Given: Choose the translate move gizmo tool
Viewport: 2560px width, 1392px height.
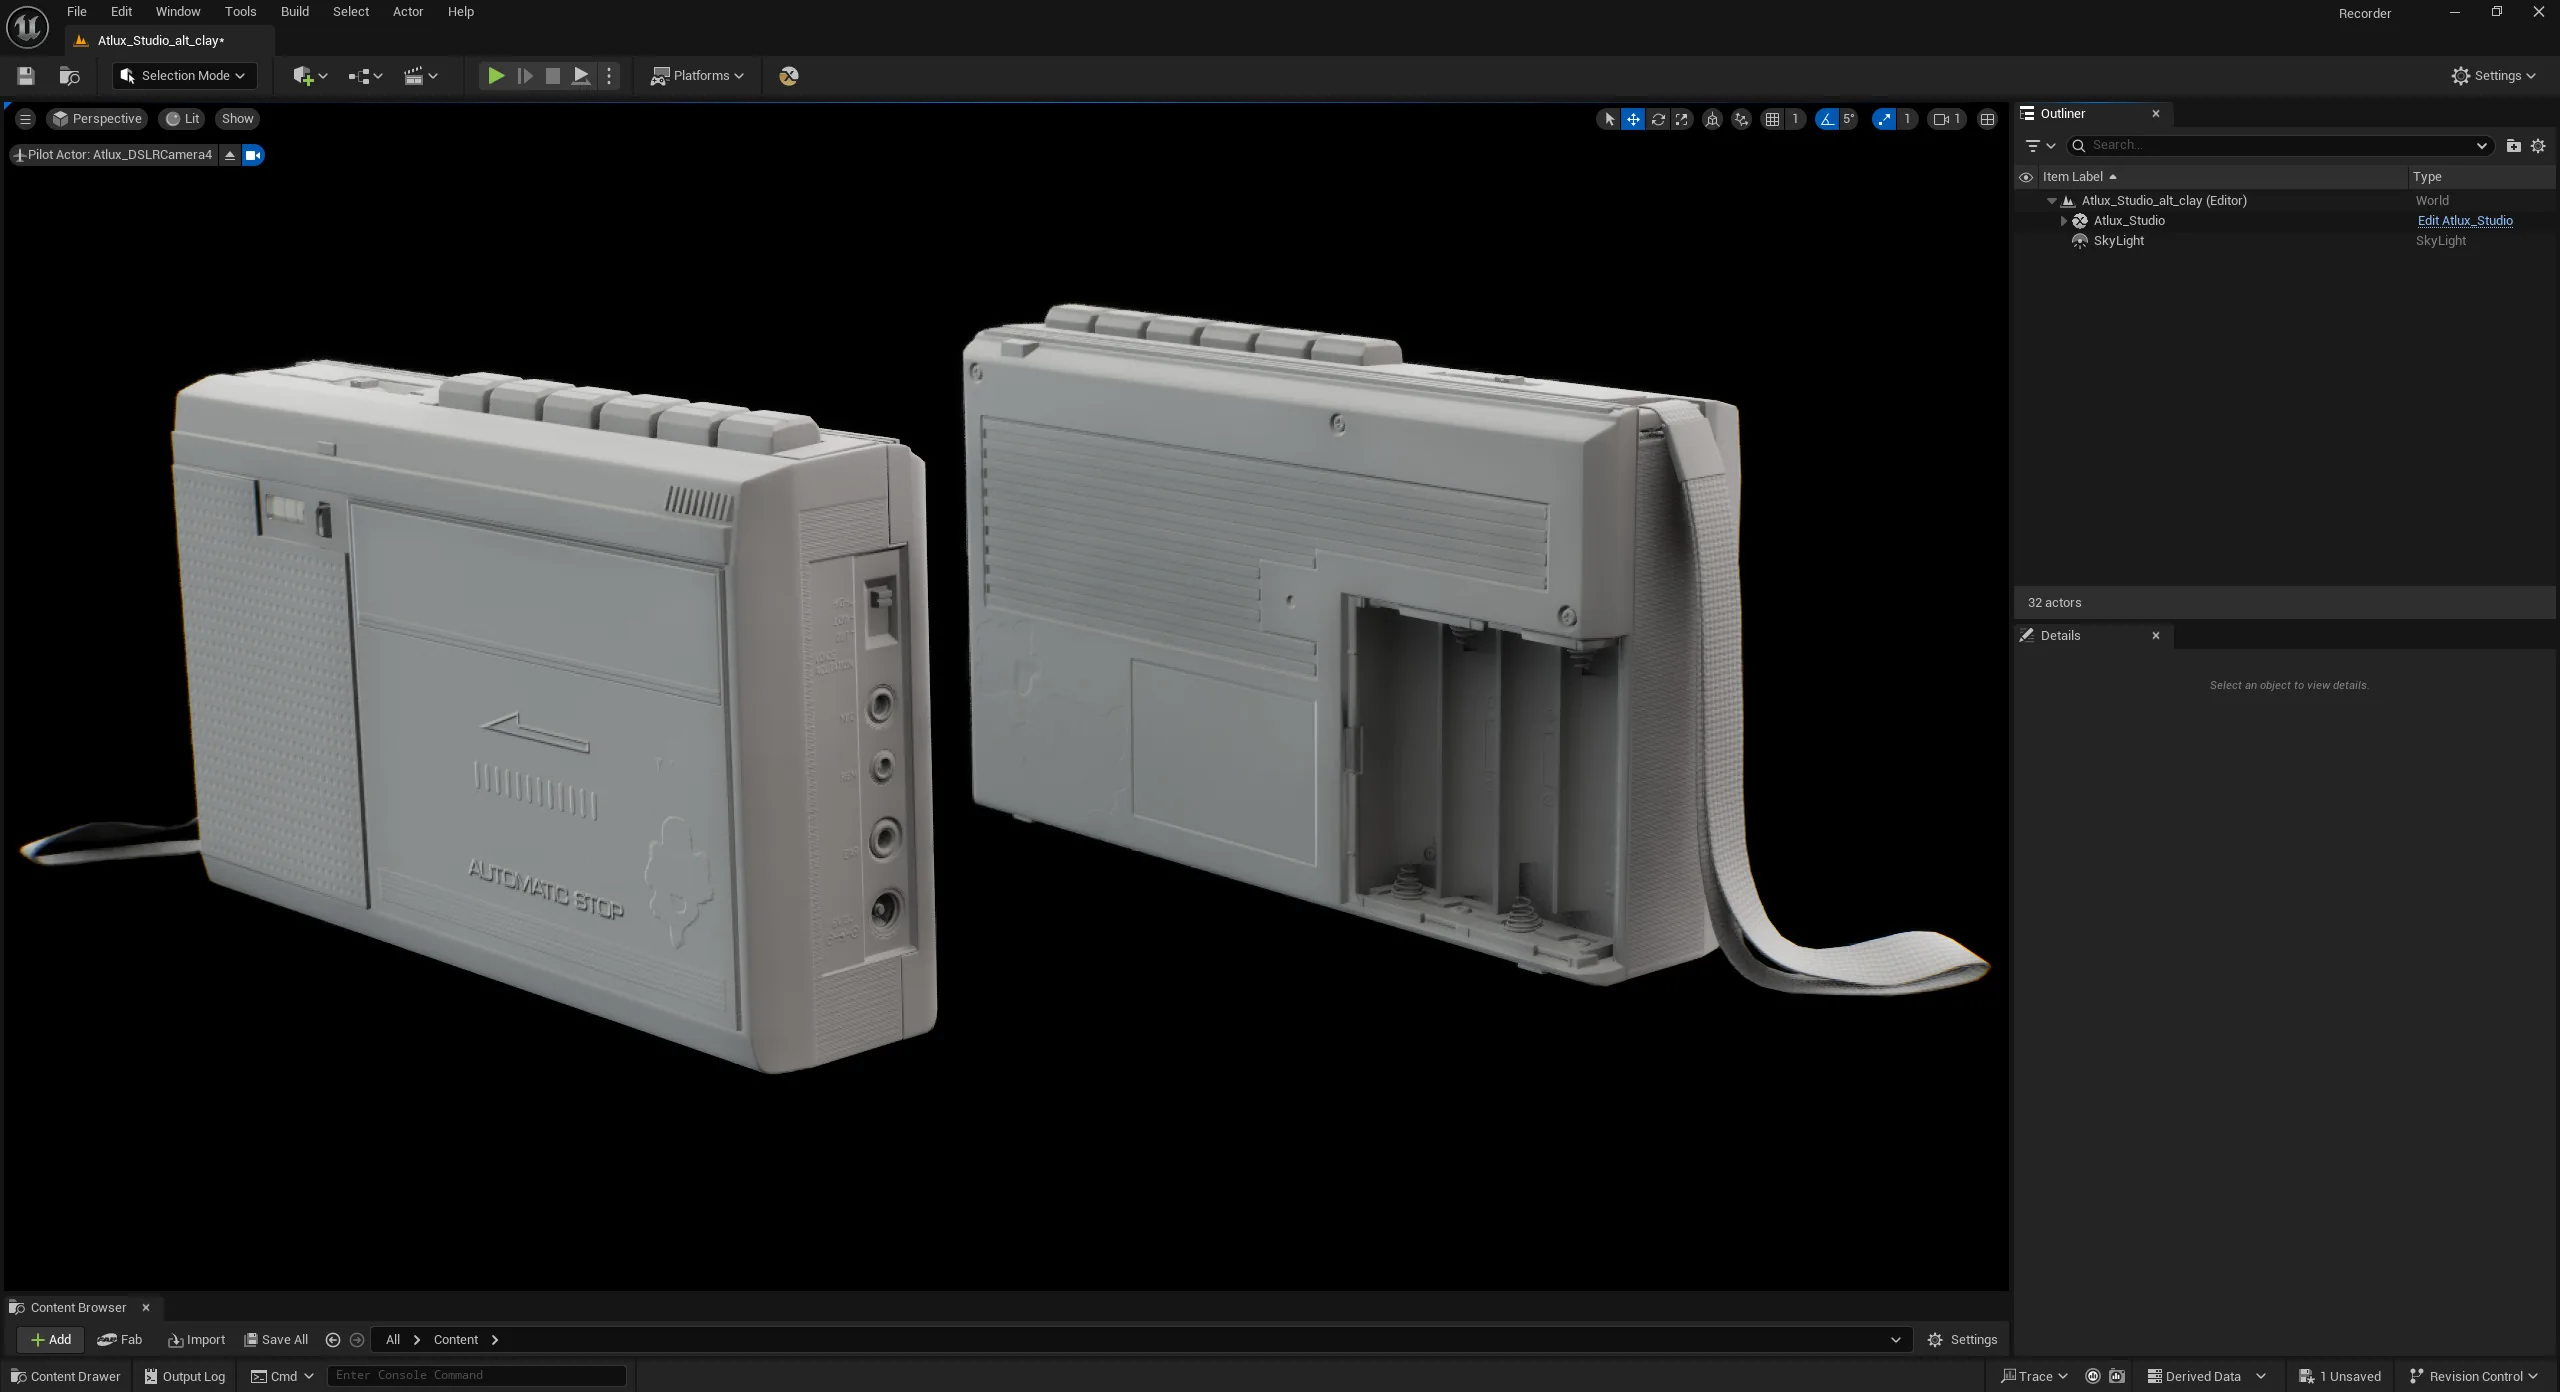Looking at the screenshot, I should click(1633, 119).
